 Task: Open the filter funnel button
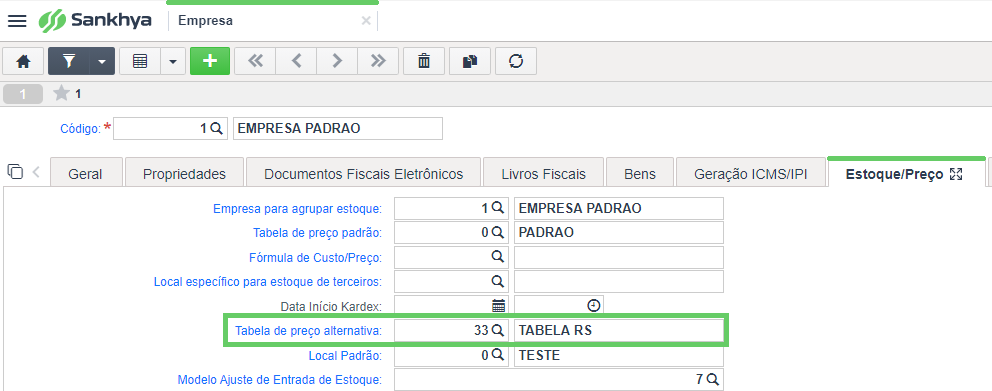pos(69,61)
